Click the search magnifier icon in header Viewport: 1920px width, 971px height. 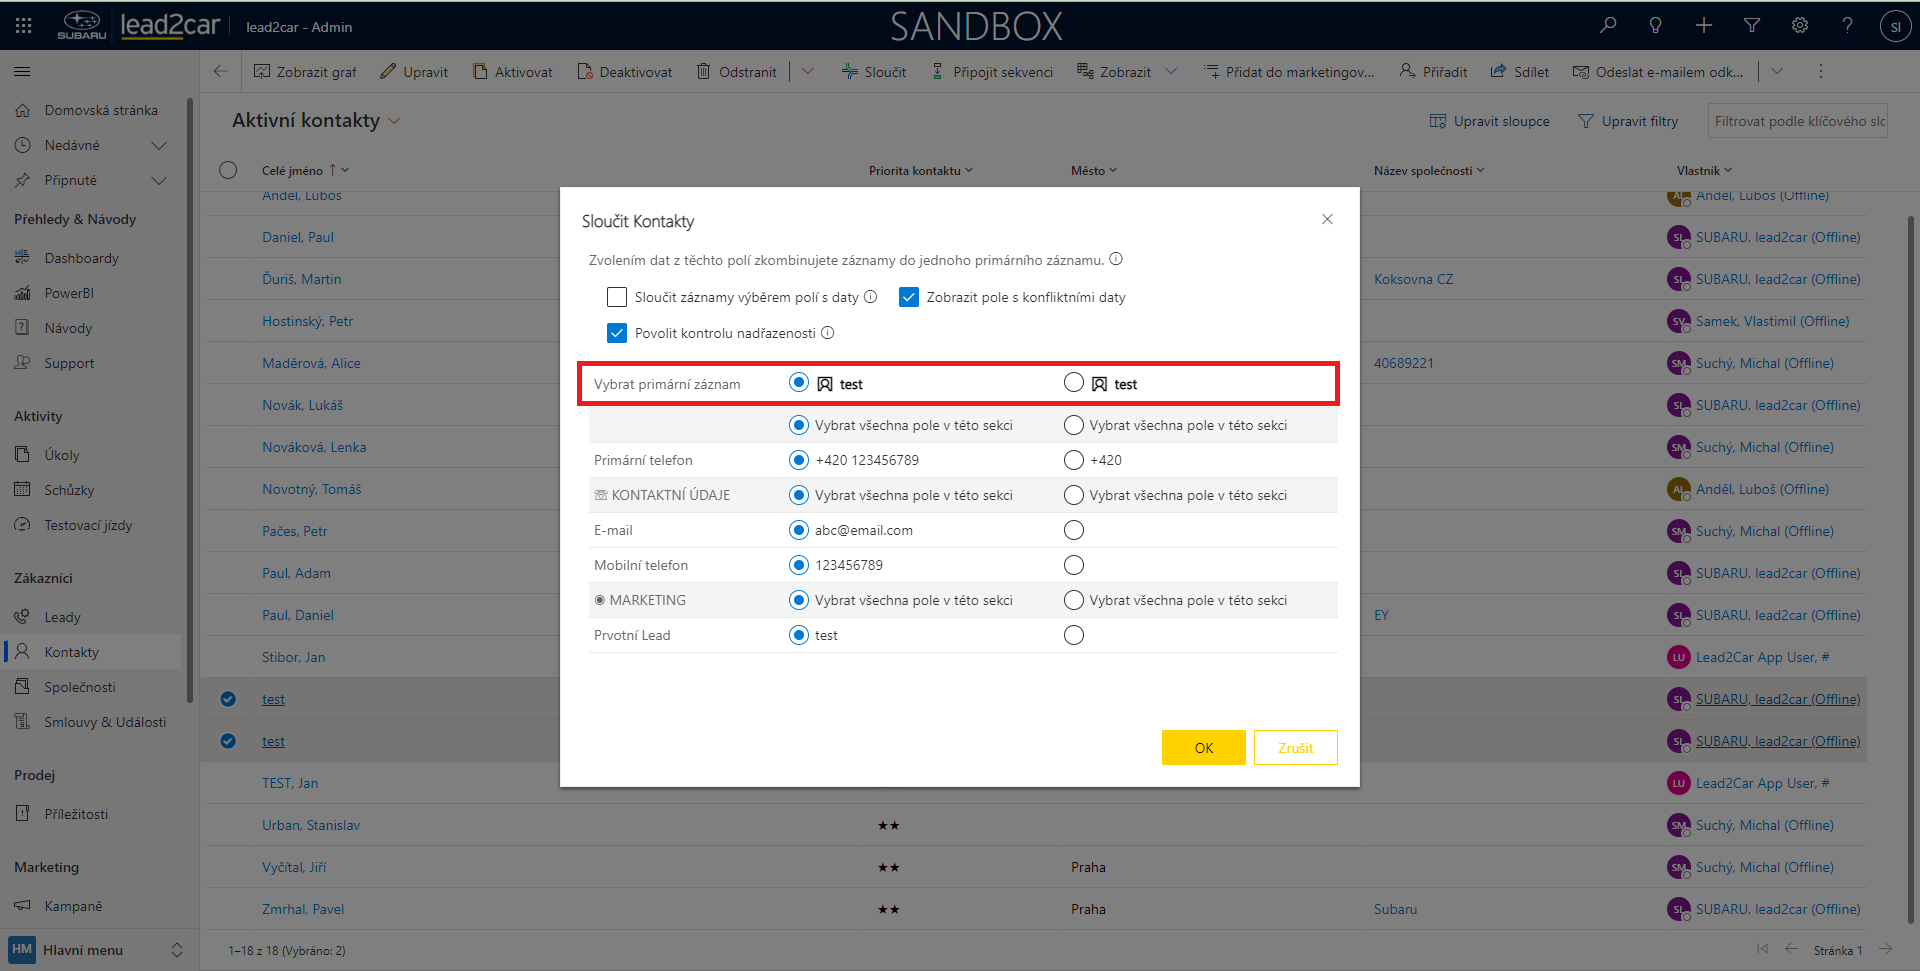click(x=1608, y=26)
